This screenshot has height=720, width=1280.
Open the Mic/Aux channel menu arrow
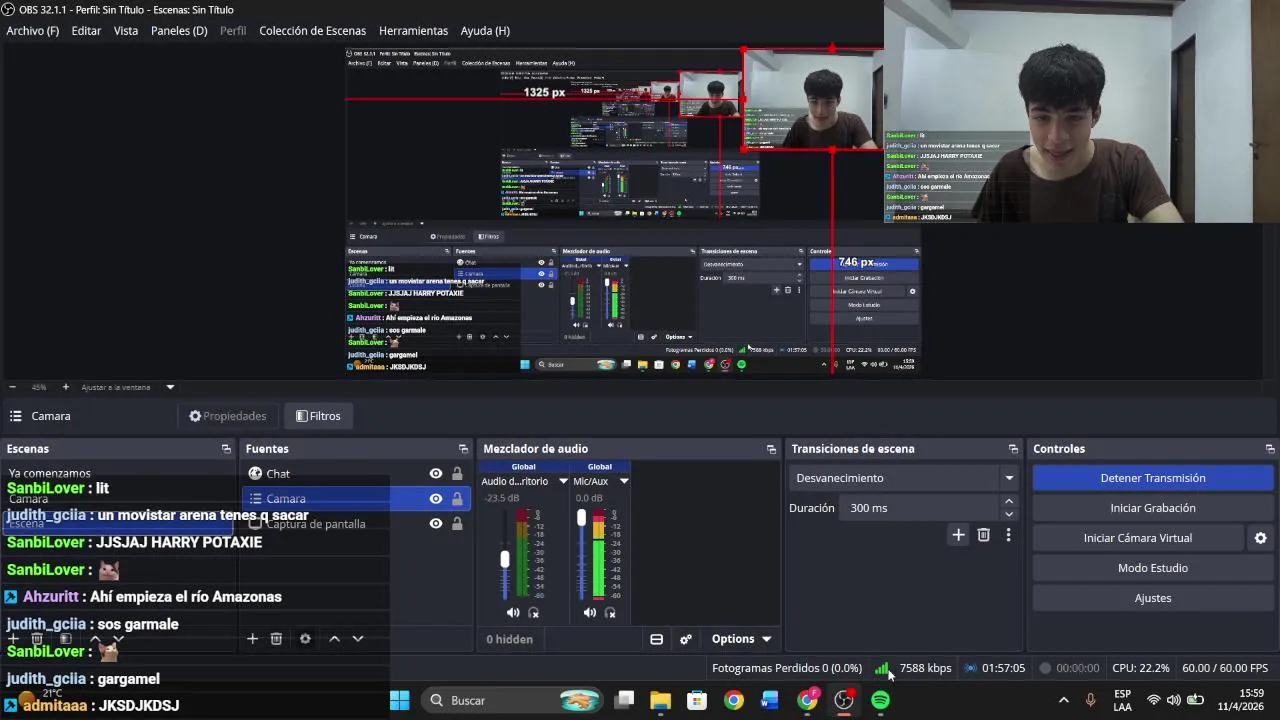(624, 482)
